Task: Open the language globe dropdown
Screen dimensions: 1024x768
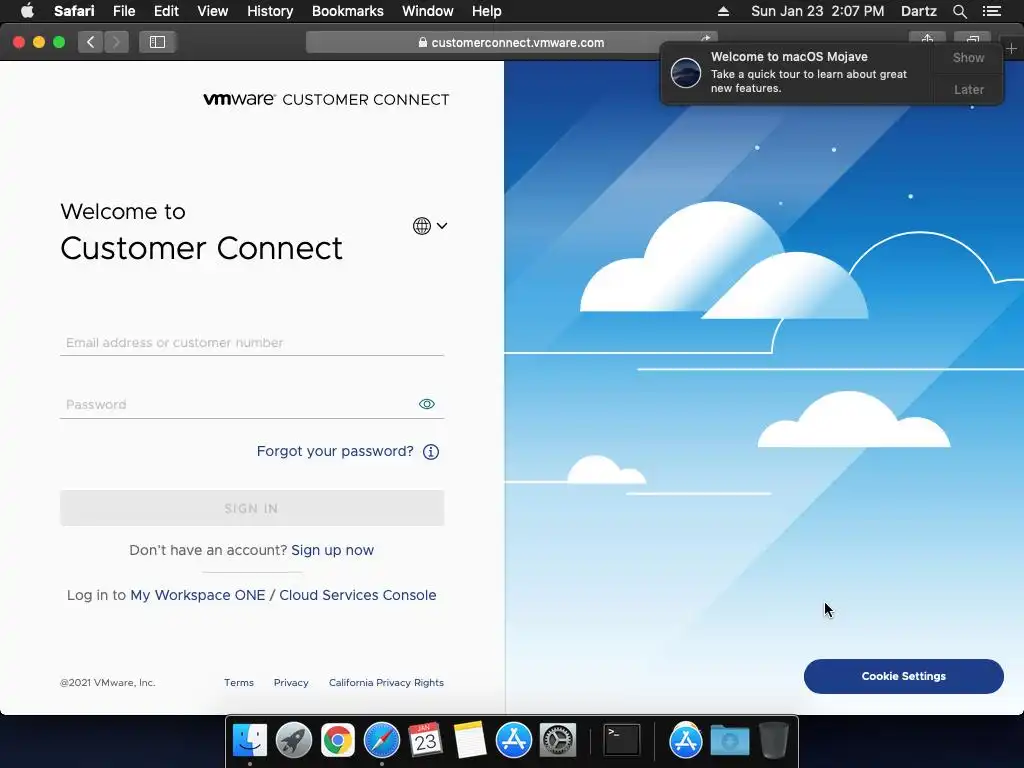Action: click(x=430, y=226)
